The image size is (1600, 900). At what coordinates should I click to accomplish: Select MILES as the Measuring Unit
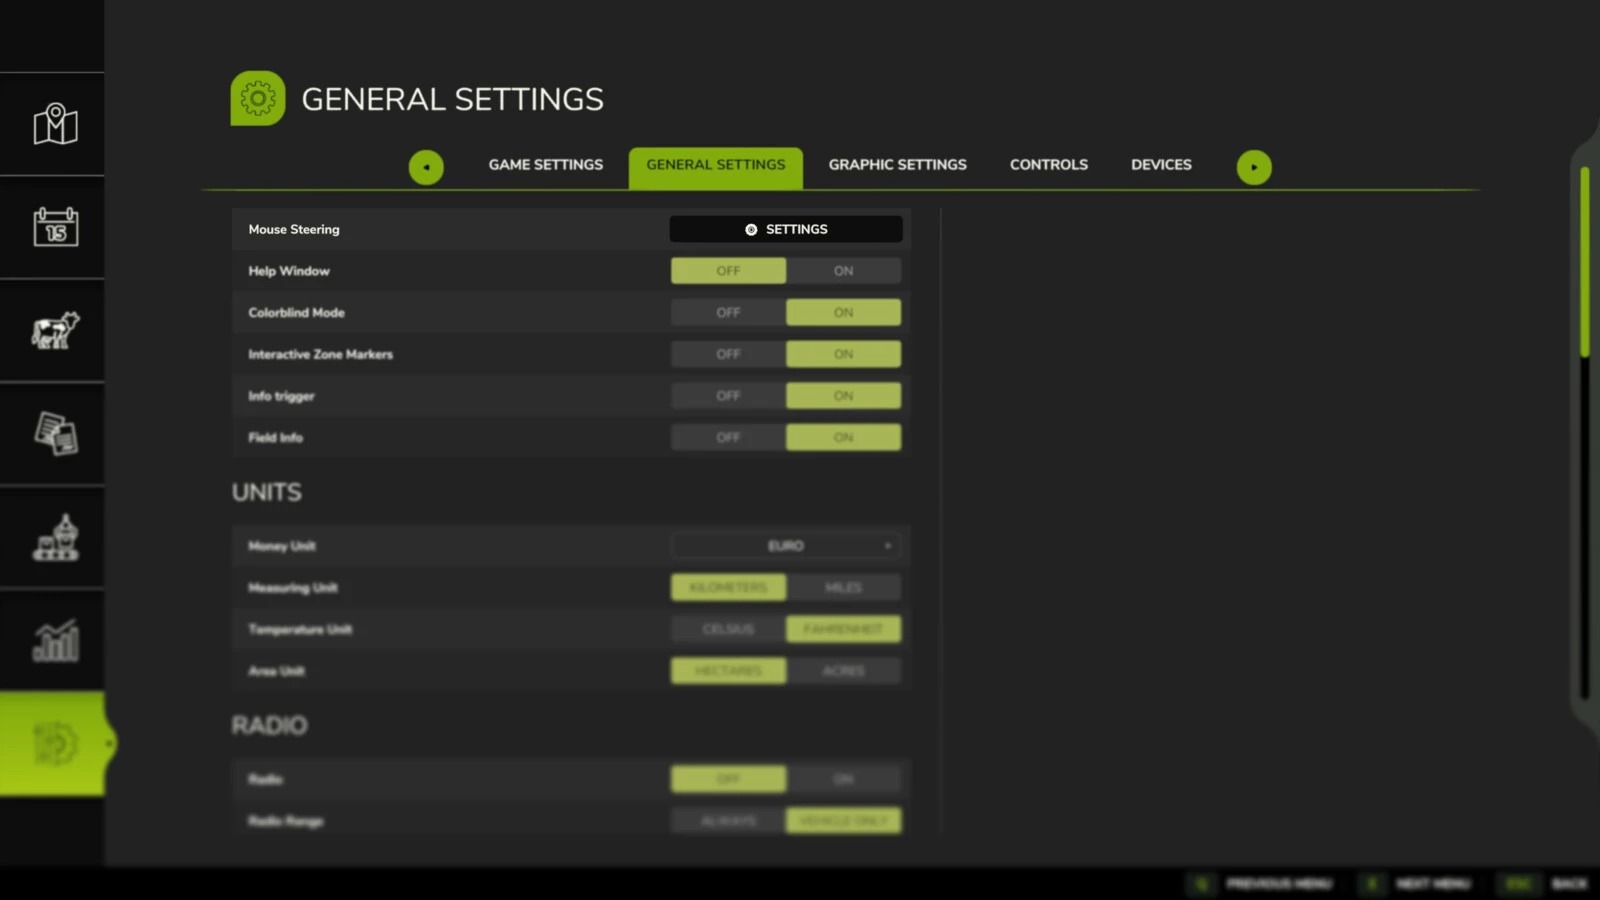tap(843, 587)
